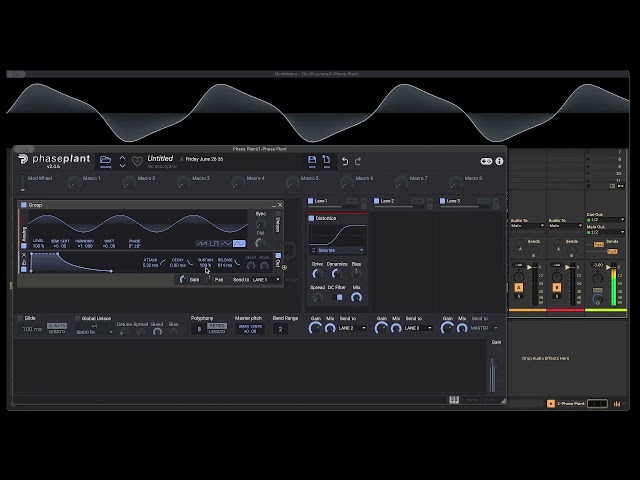Select the saw waveform in Analog oscillator
This screenshot has width=640, height=480.
coord(201,243)
